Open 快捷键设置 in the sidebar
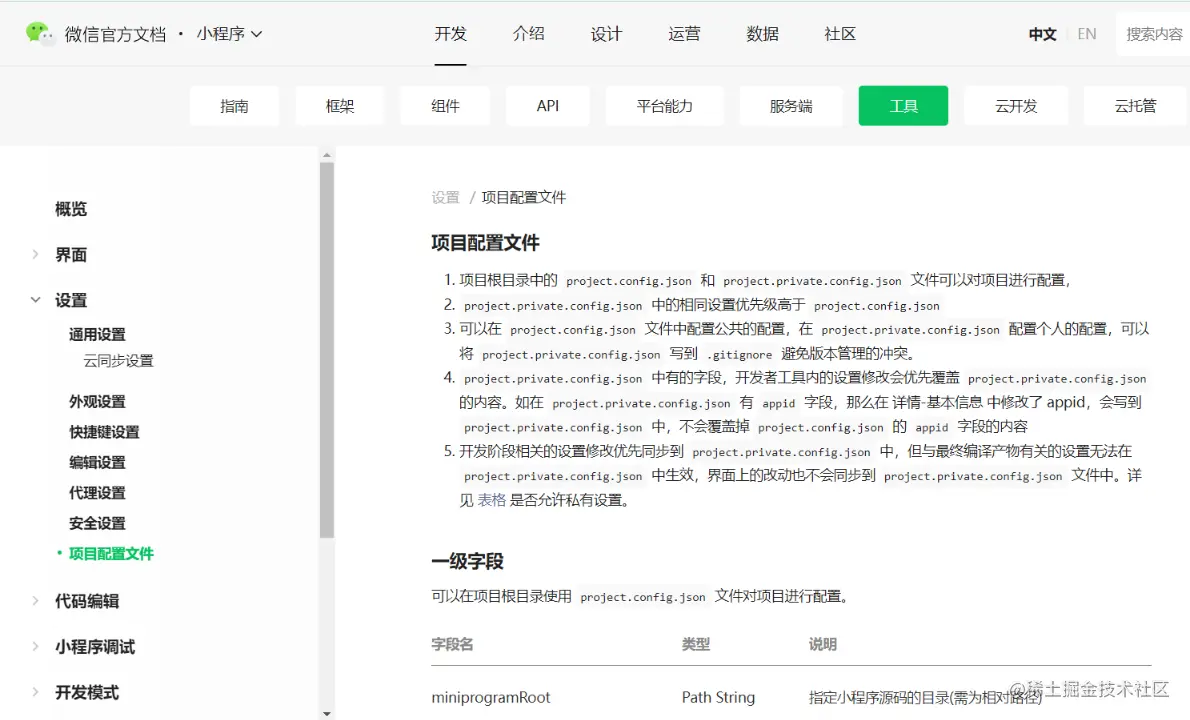The height and width of the screenshot is (720, 1190). point(104,432)
